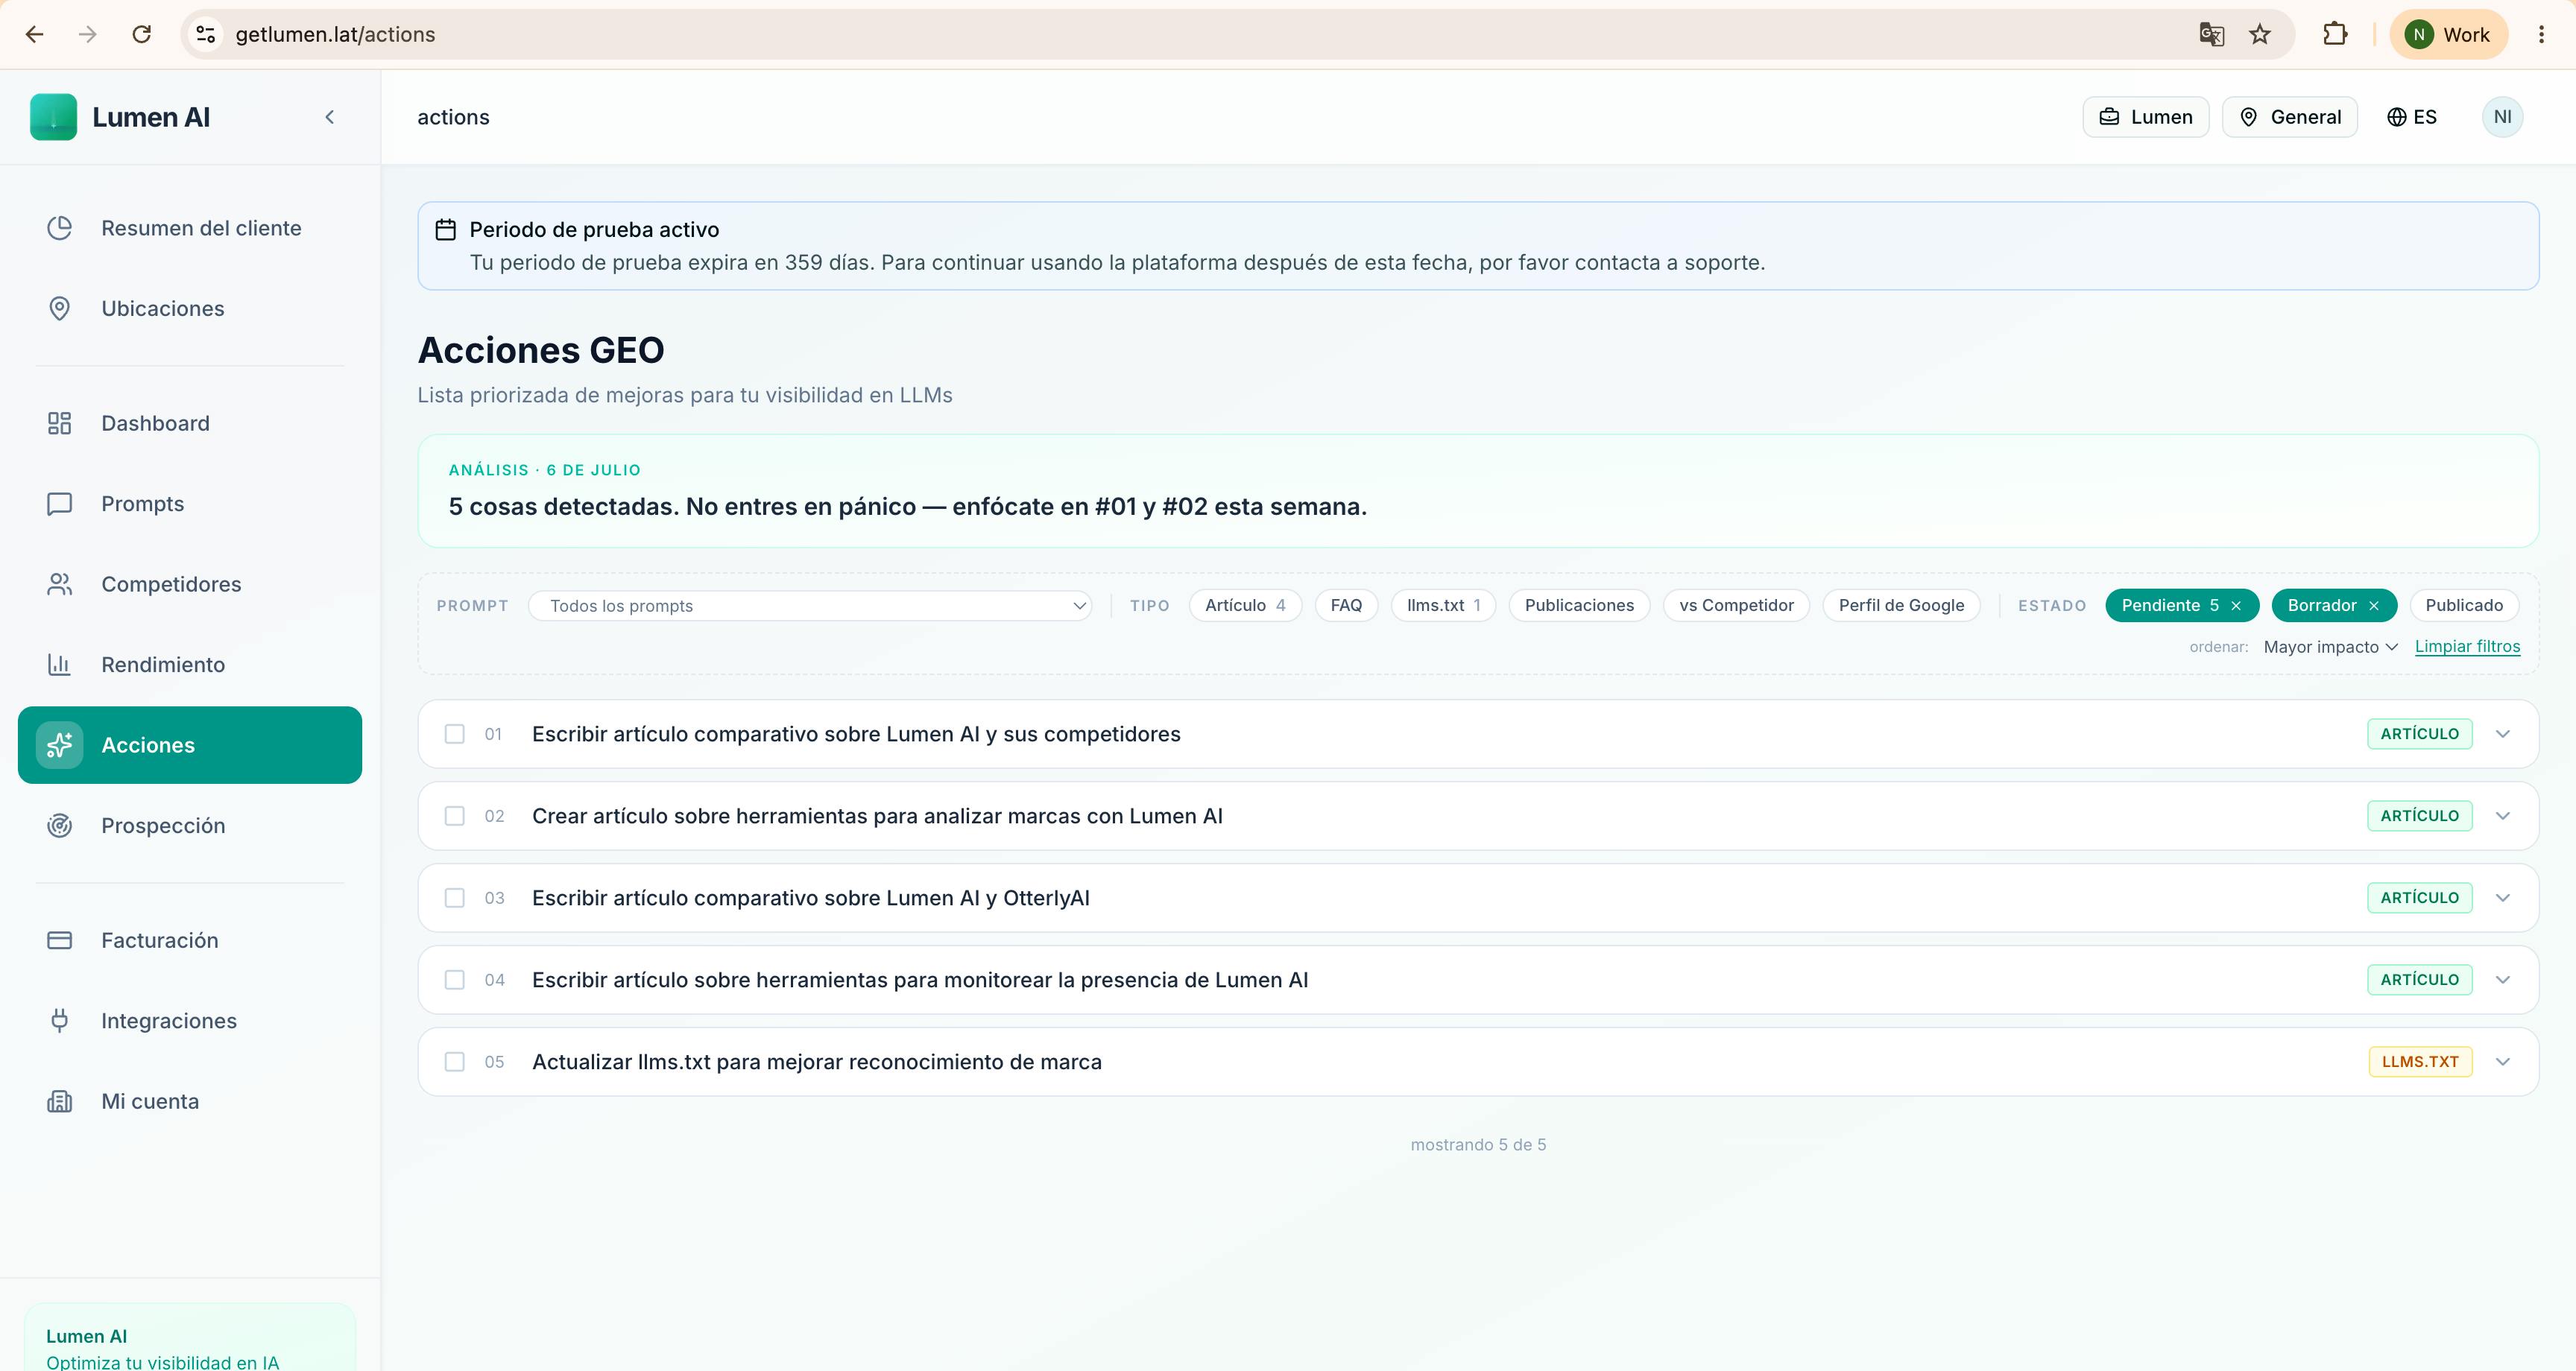
Task: Toggle the FAQ type filter chip
Action: (1346, 606)
